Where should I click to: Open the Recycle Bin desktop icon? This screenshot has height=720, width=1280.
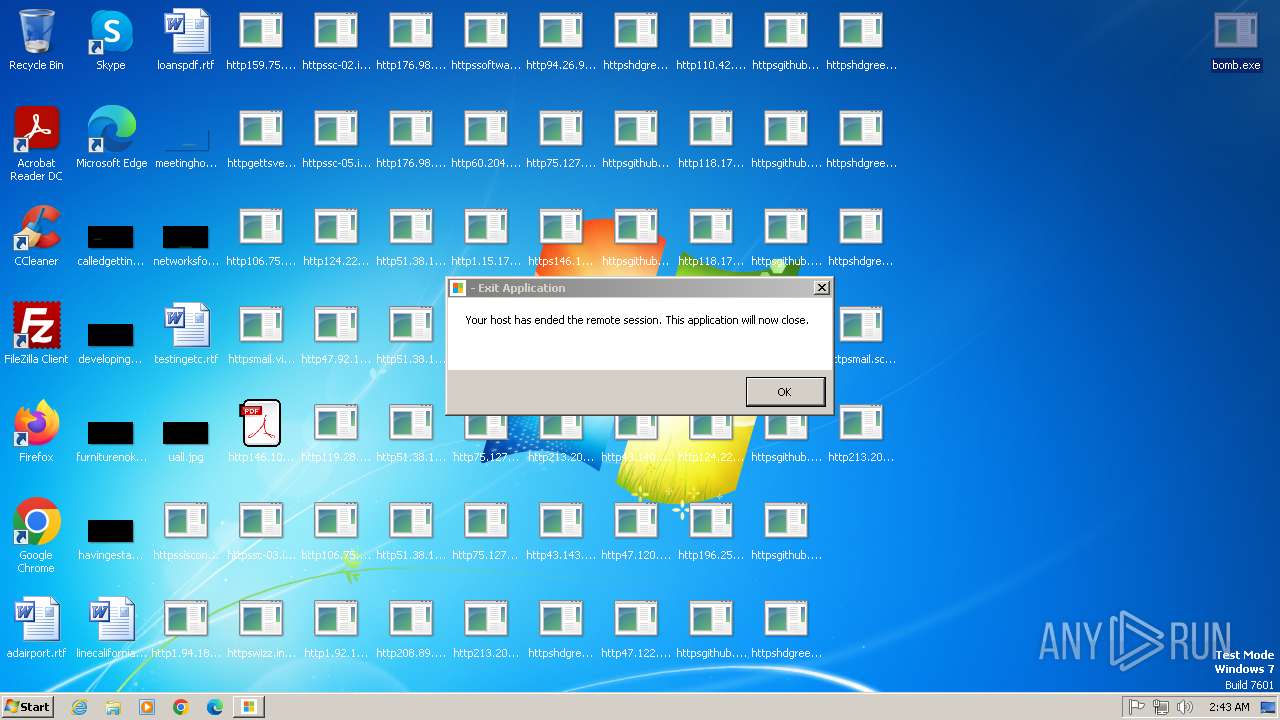click(36, 40)
